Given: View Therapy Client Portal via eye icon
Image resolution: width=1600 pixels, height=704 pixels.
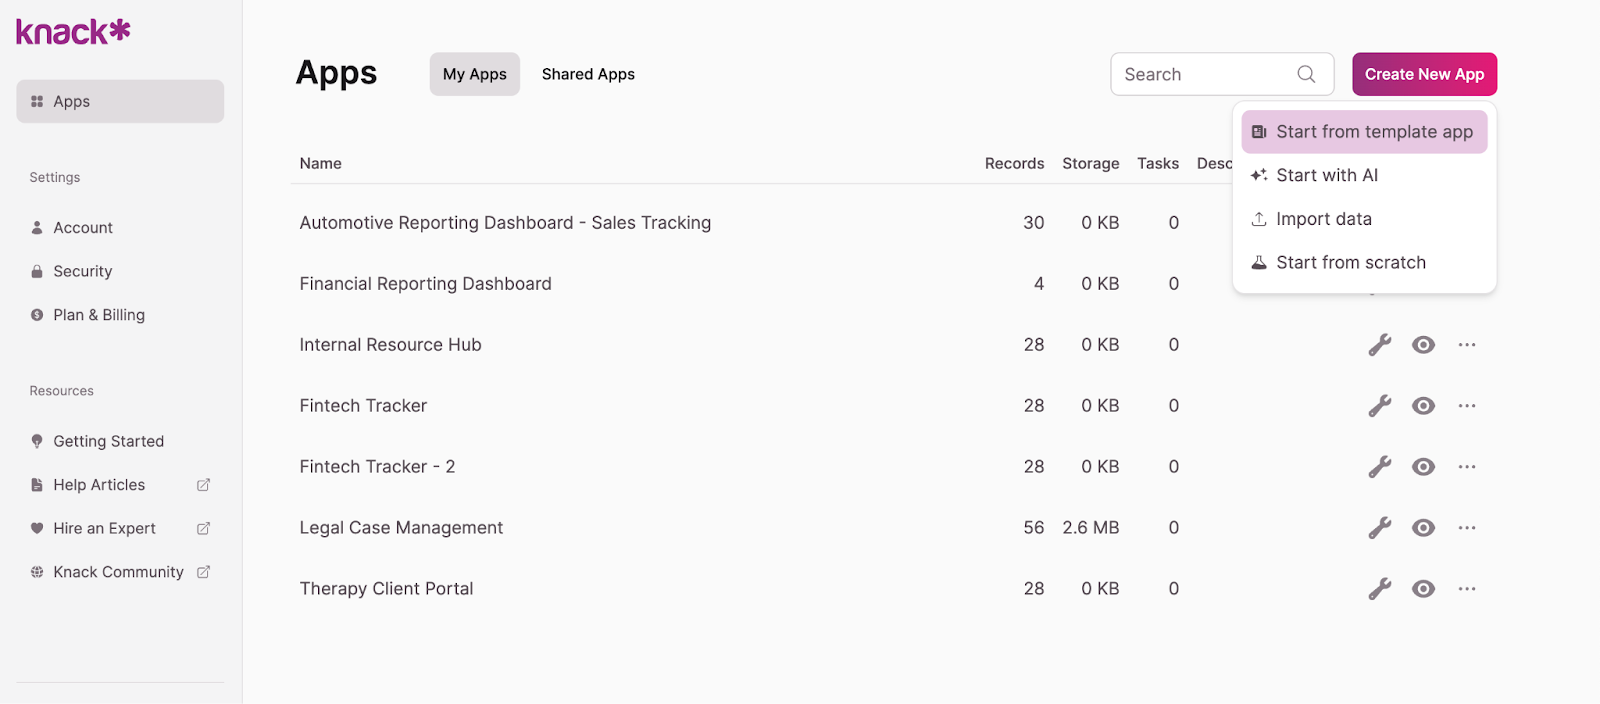Looking at the screenshot, I should (x=1423, y=589).
